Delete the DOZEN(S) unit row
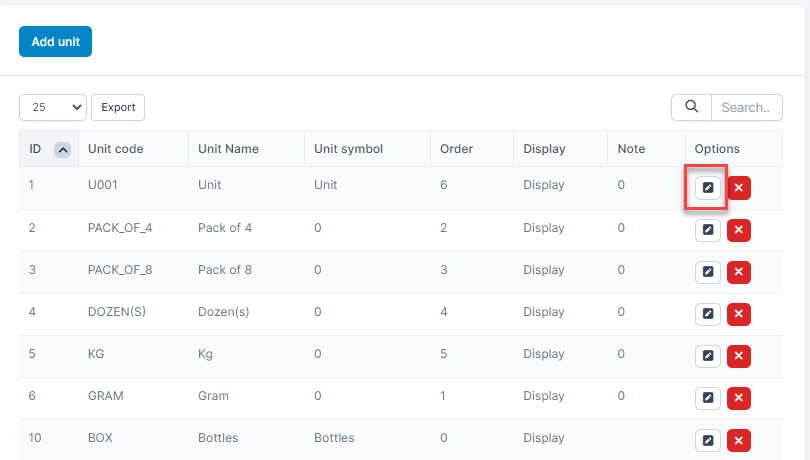Screen dimensions: 810x460 pos(738,314)
